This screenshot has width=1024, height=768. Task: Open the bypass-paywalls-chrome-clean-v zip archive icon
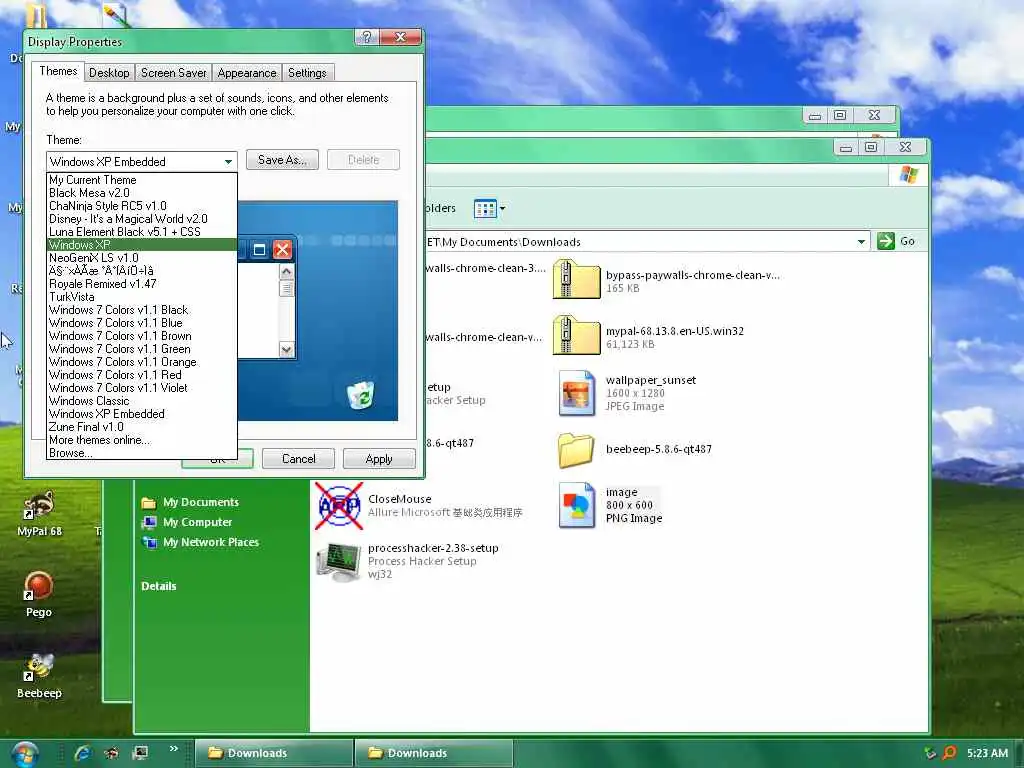click(x=576, y=279)
